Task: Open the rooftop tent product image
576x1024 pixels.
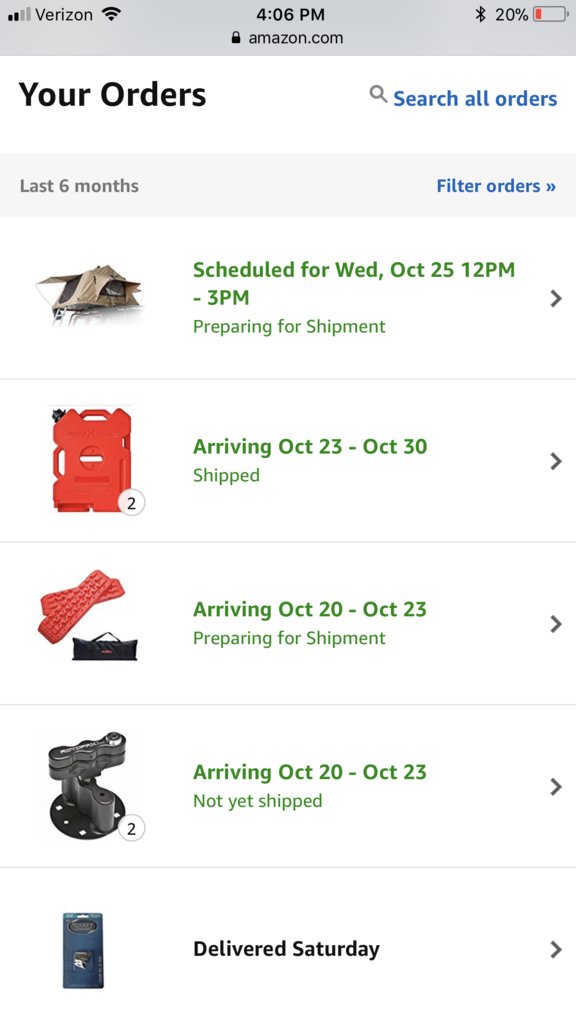Action: click(89, 296)
